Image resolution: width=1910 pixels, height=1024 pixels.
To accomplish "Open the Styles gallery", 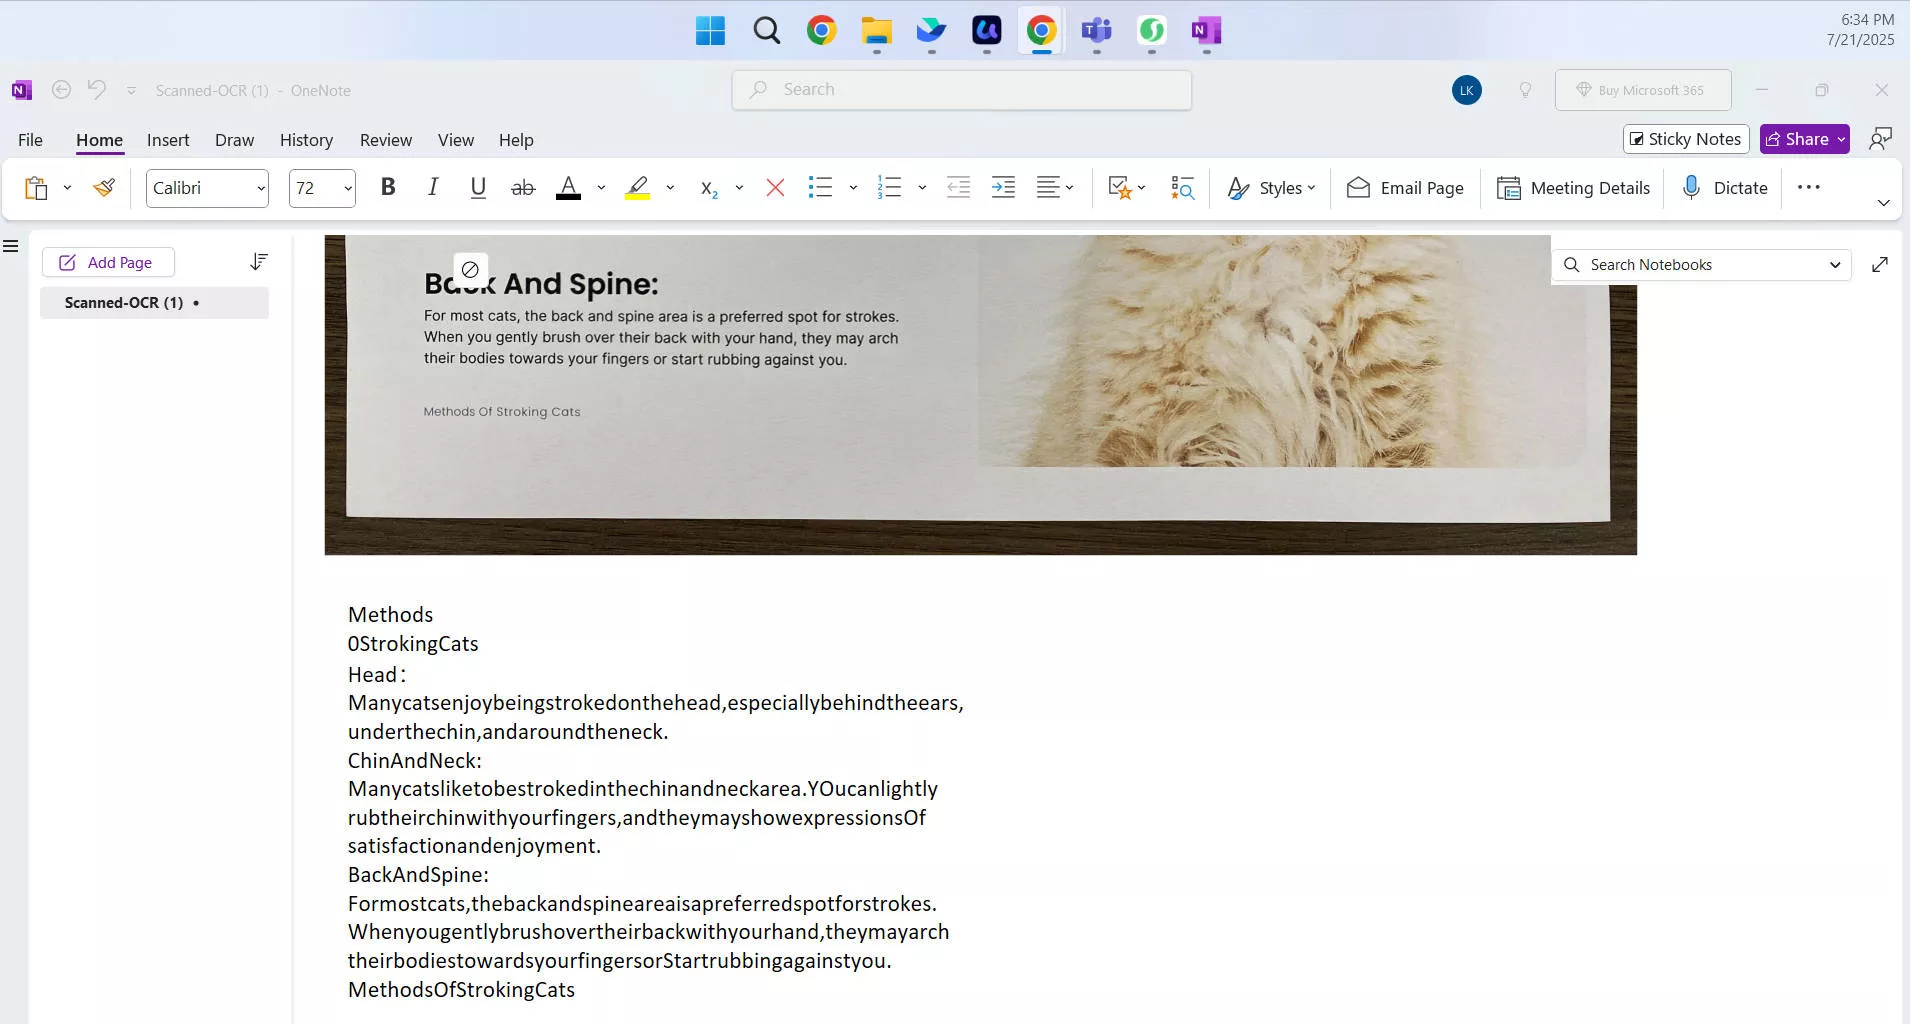I will coord(1272,188).
